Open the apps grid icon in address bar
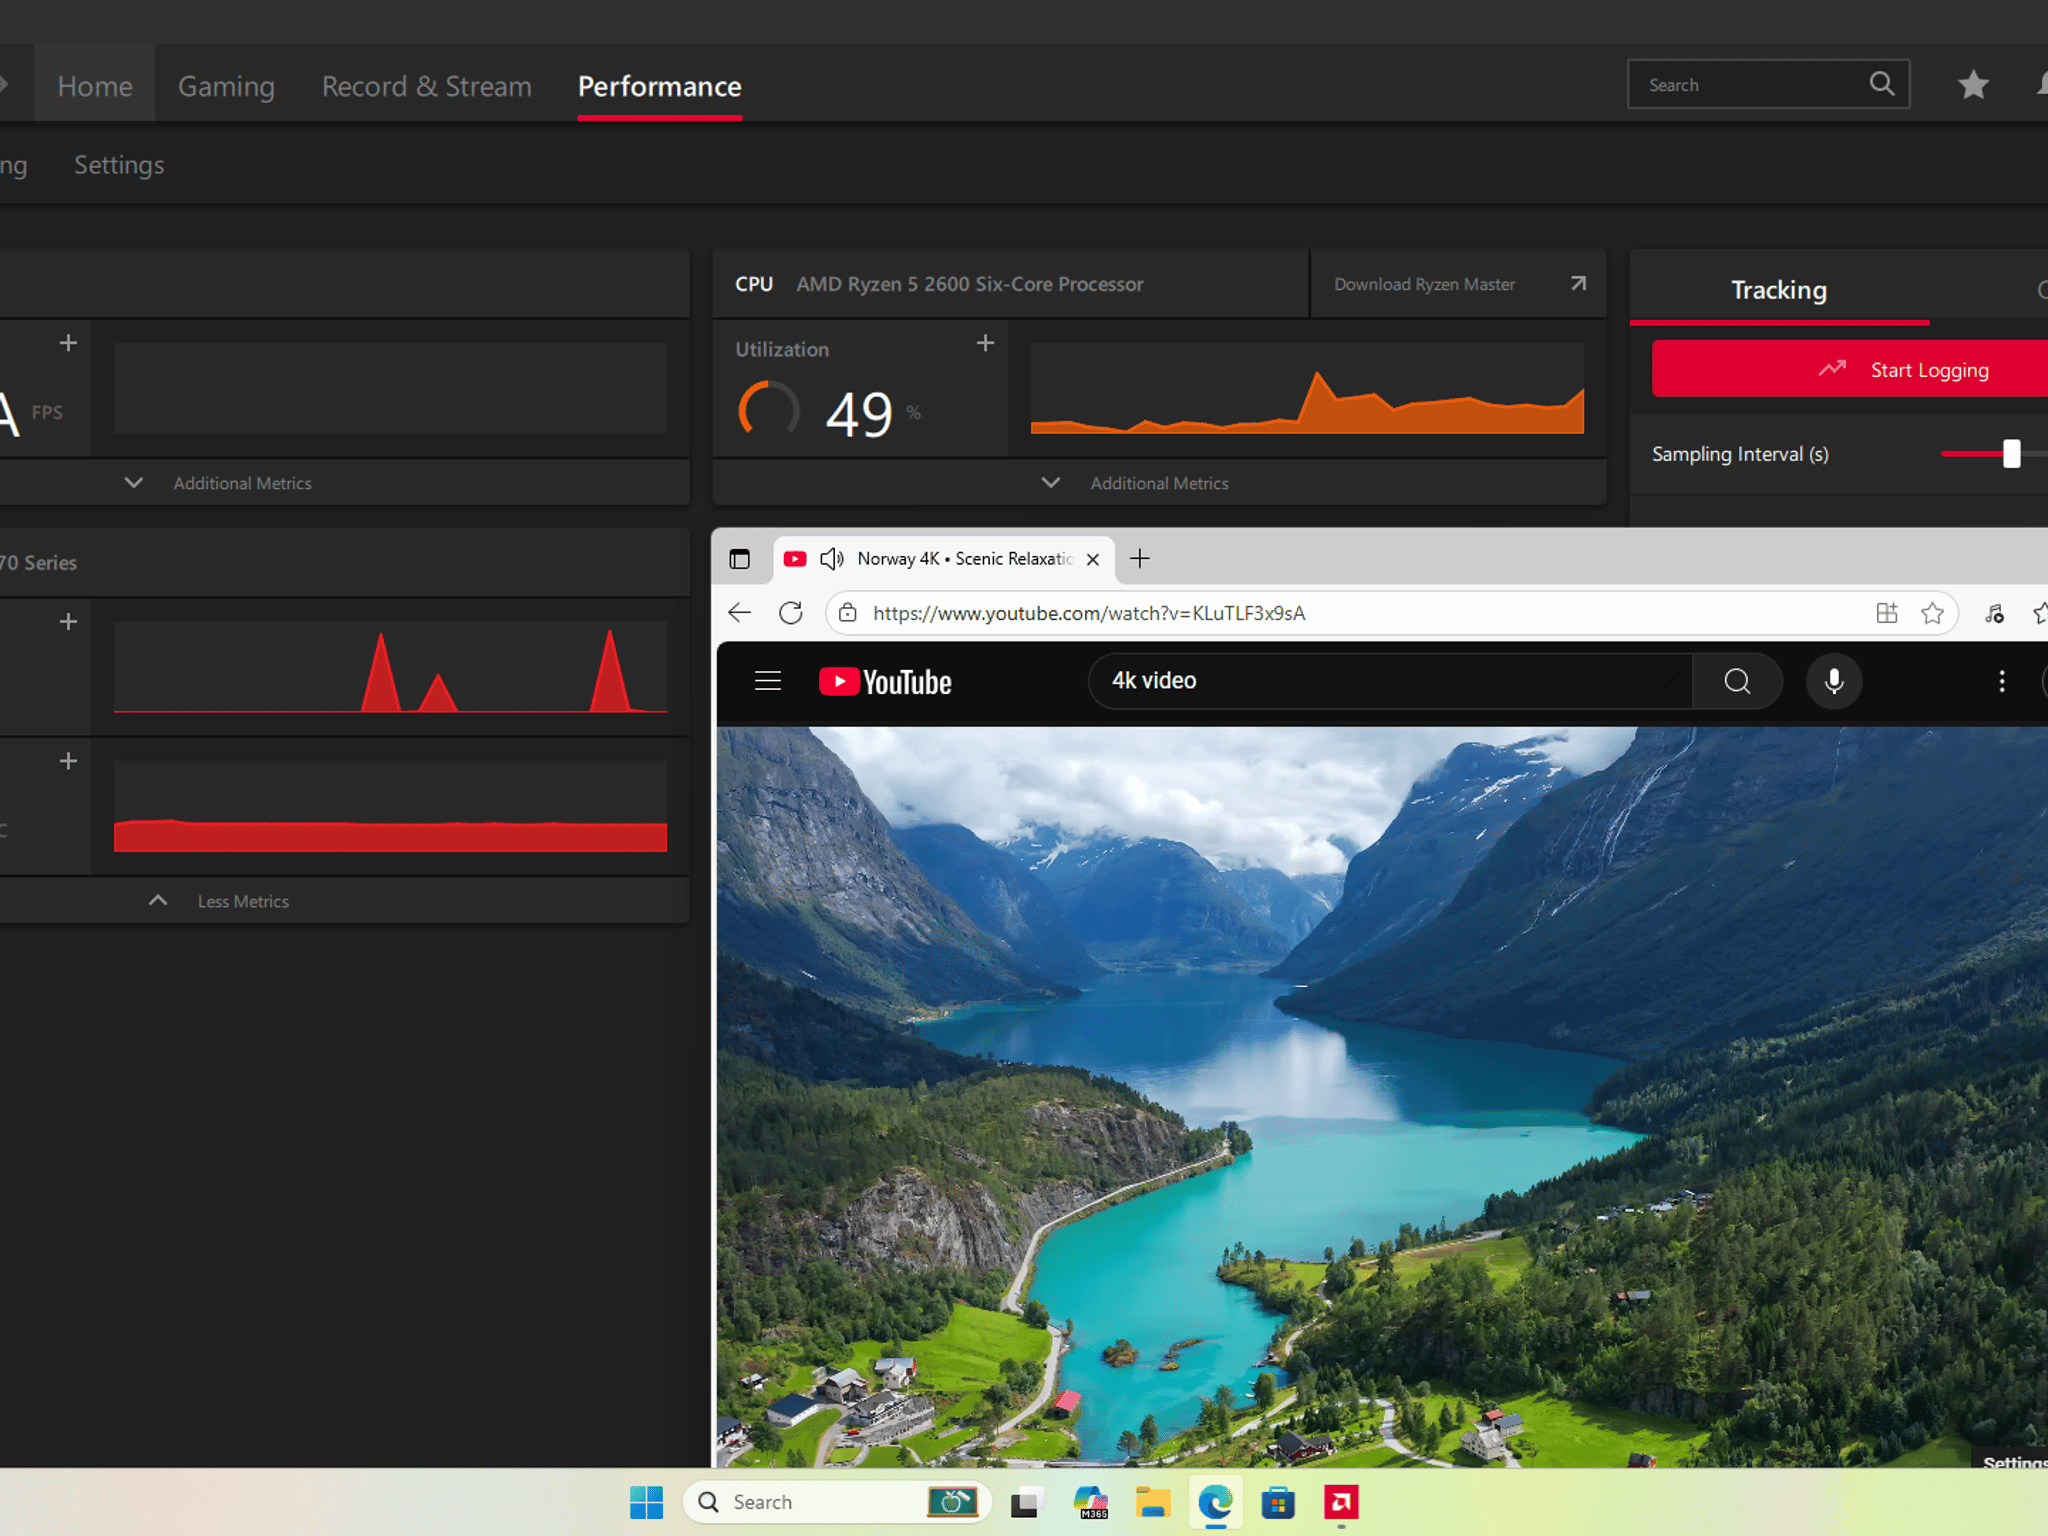Image resolution: width=2048 pixels, height=1536 pixels. 1887,613
